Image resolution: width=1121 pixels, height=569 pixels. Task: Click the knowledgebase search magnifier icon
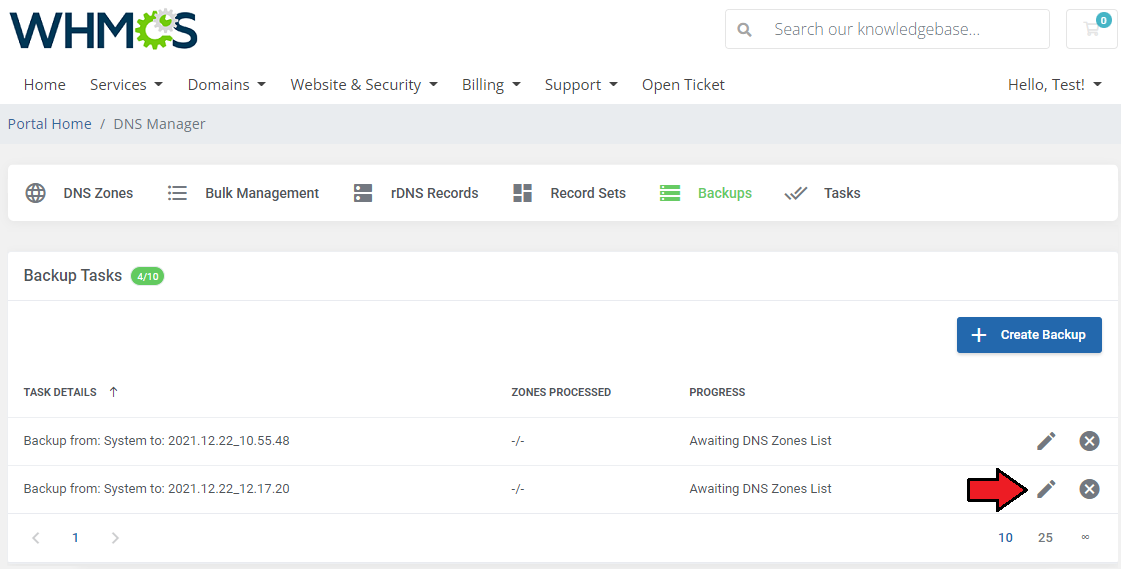[744, 29]
